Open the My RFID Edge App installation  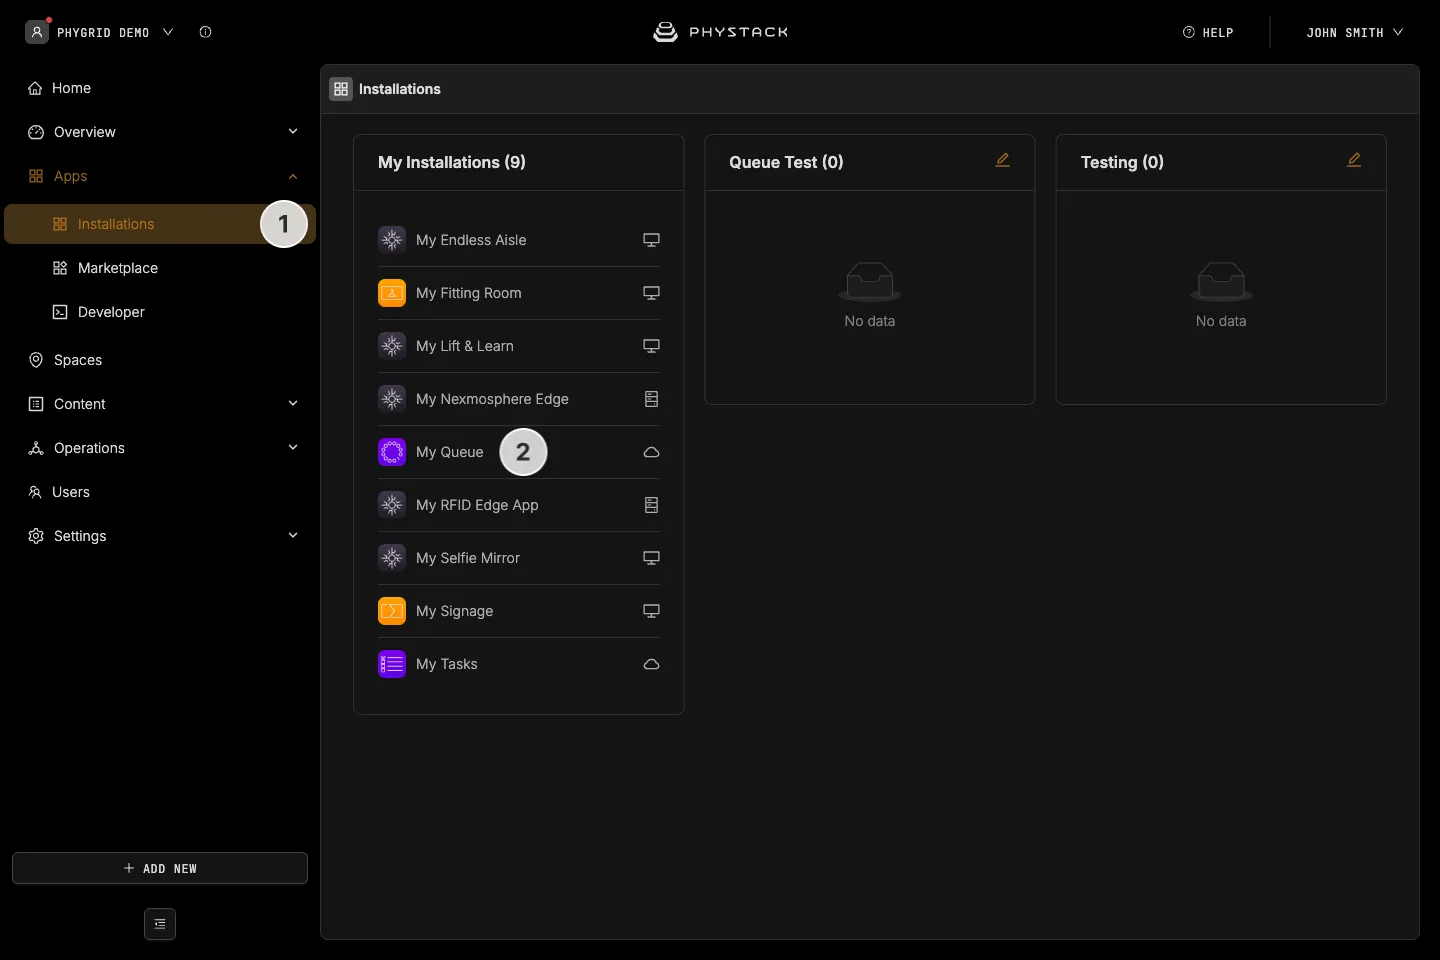[x=519, y=505]
